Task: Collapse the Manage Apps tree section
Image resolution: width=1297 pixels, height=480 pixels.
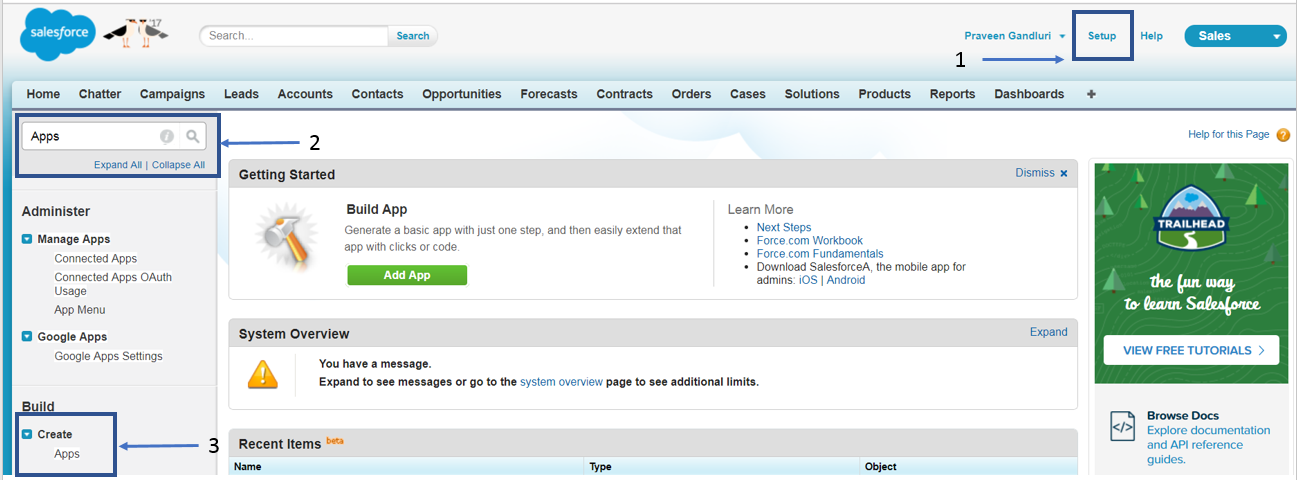Action: (27, 239)
